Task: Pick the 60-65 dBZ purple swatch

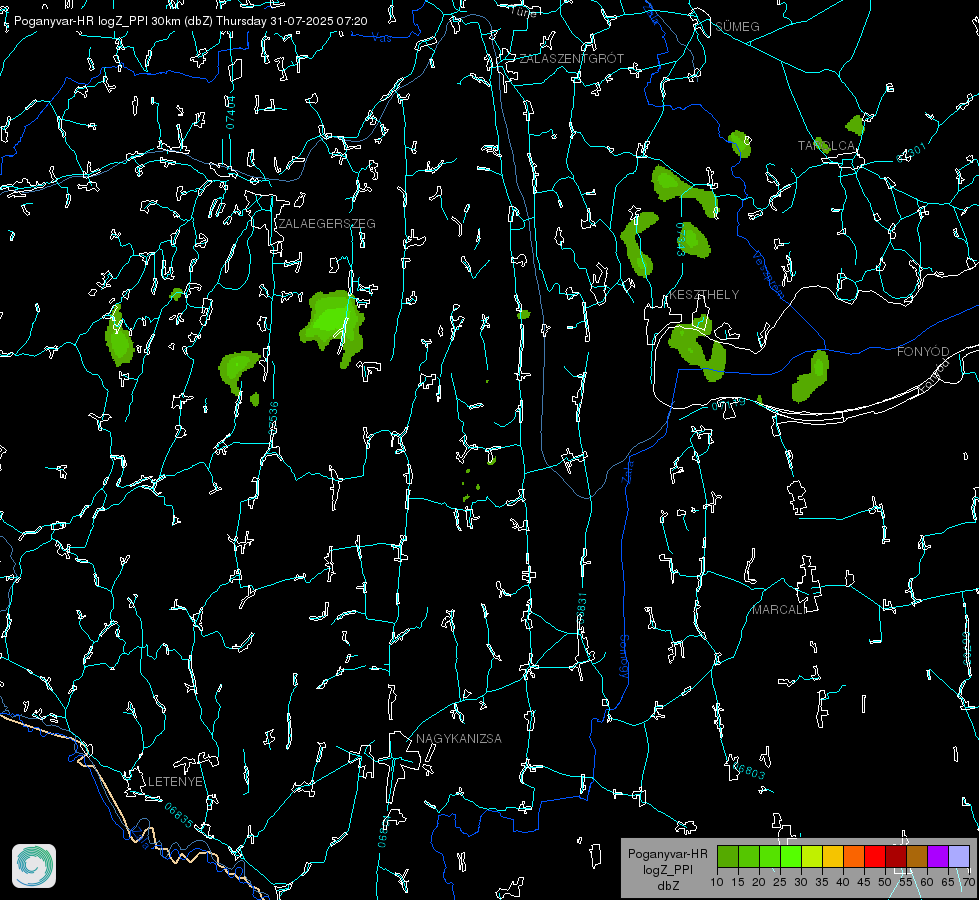Action: tap(938, 856)
